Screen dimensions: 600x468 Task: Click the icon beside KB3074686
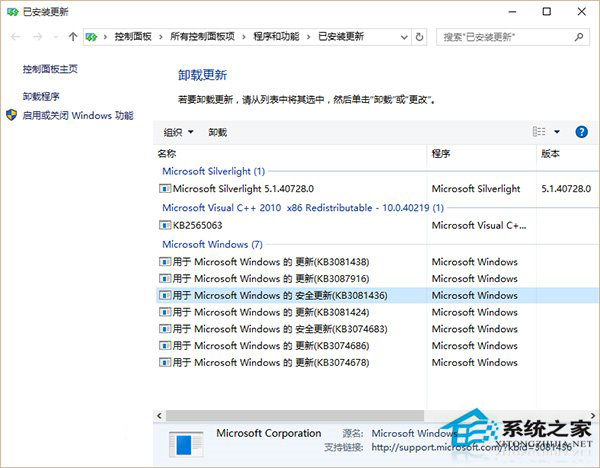pyautogui.click(x=165, y=346)
